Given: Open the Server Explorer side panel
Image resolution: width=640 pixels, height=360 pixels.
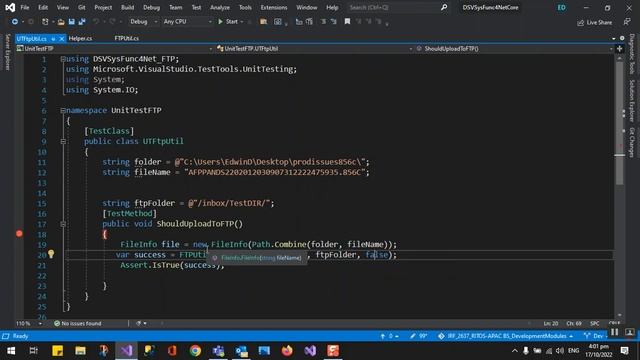Looking at the screenshot, I should (7, 52).
